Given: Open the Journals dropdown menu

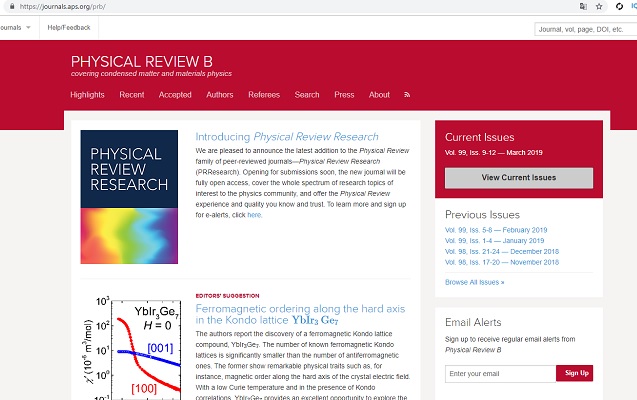Looking at the screenshot, I should coord(15,28).
